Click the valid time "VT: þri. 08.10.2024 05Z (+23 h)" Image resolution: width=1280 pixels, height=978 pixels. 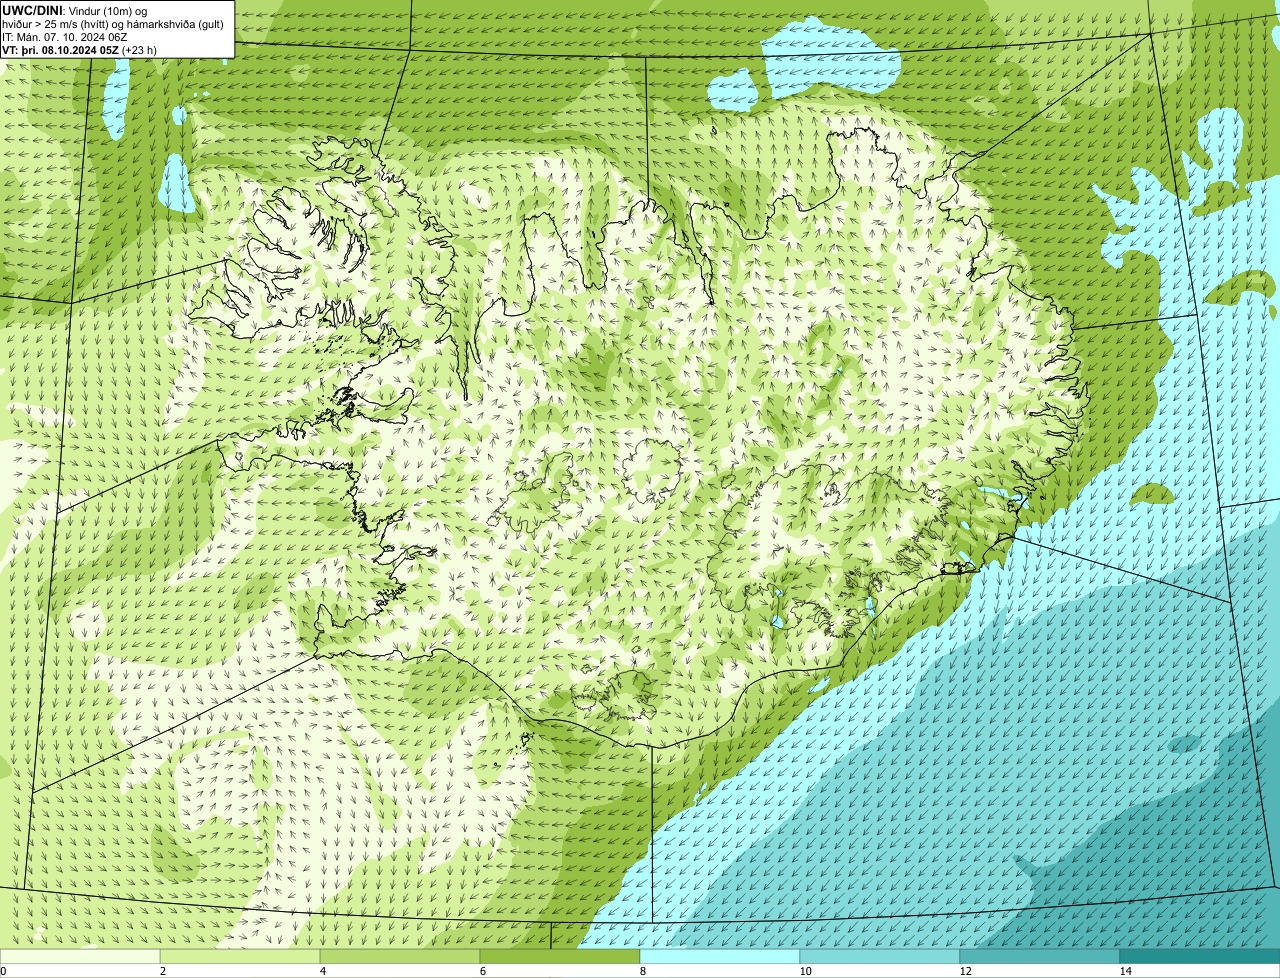tap(80, 50)
